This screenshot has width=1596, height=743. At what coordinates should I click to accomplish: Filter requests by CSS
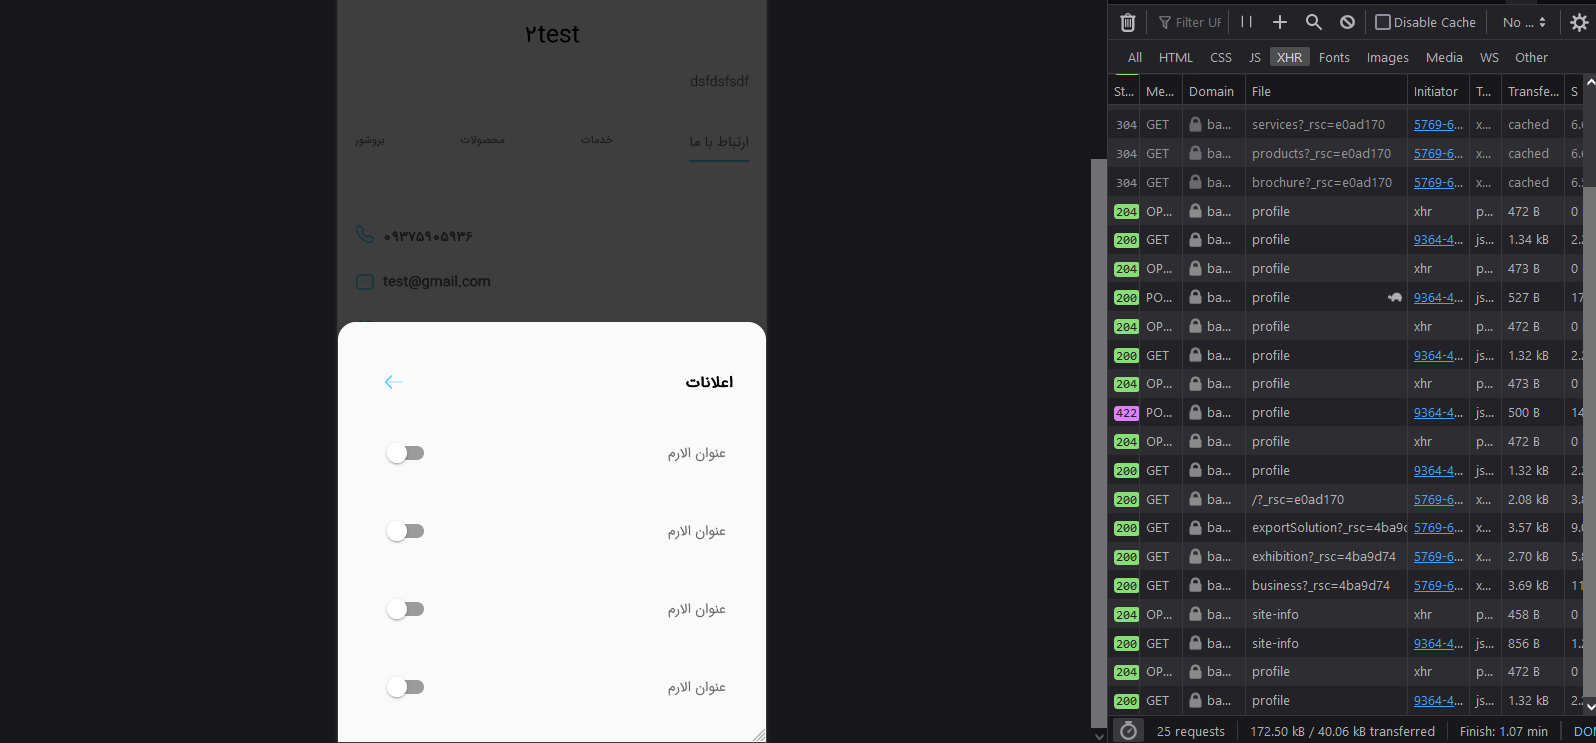coord(1221,57)
